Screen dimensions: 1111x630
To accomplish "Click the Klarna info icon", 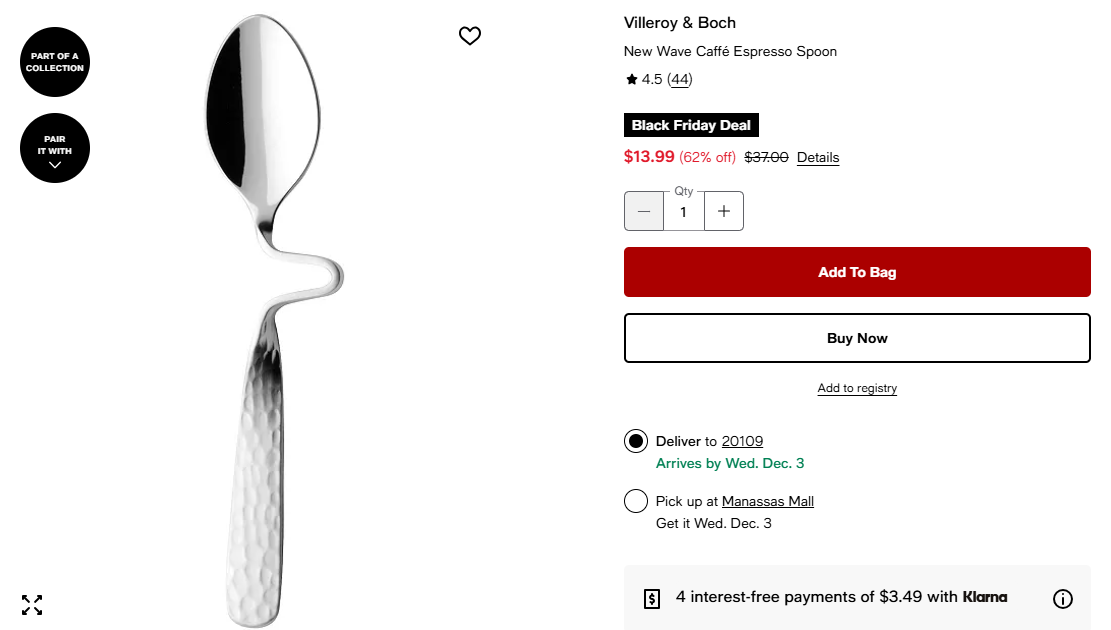I will [x=1063, y=599].
